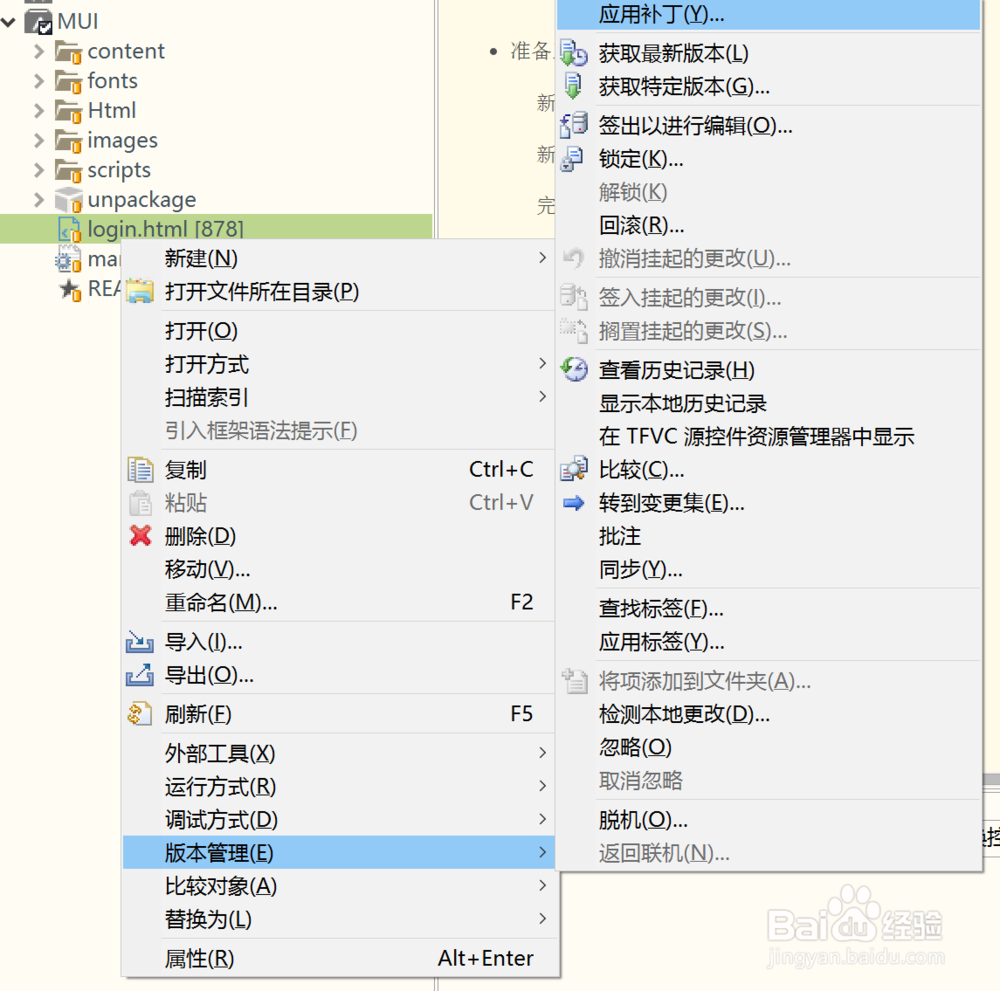
Task: Click the get latest version icon beside 获取最新版本
Action: [x=572, y=52]
